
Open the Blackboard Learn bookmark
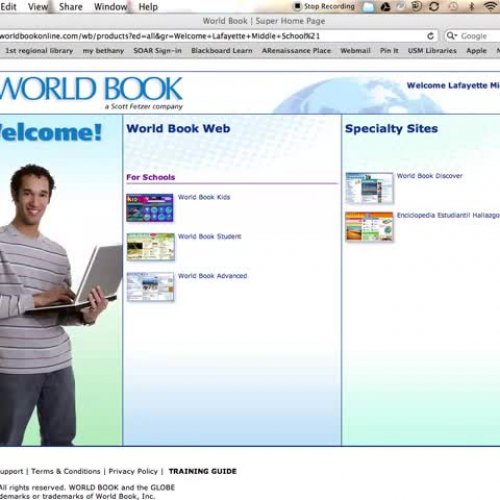(222, 51)
